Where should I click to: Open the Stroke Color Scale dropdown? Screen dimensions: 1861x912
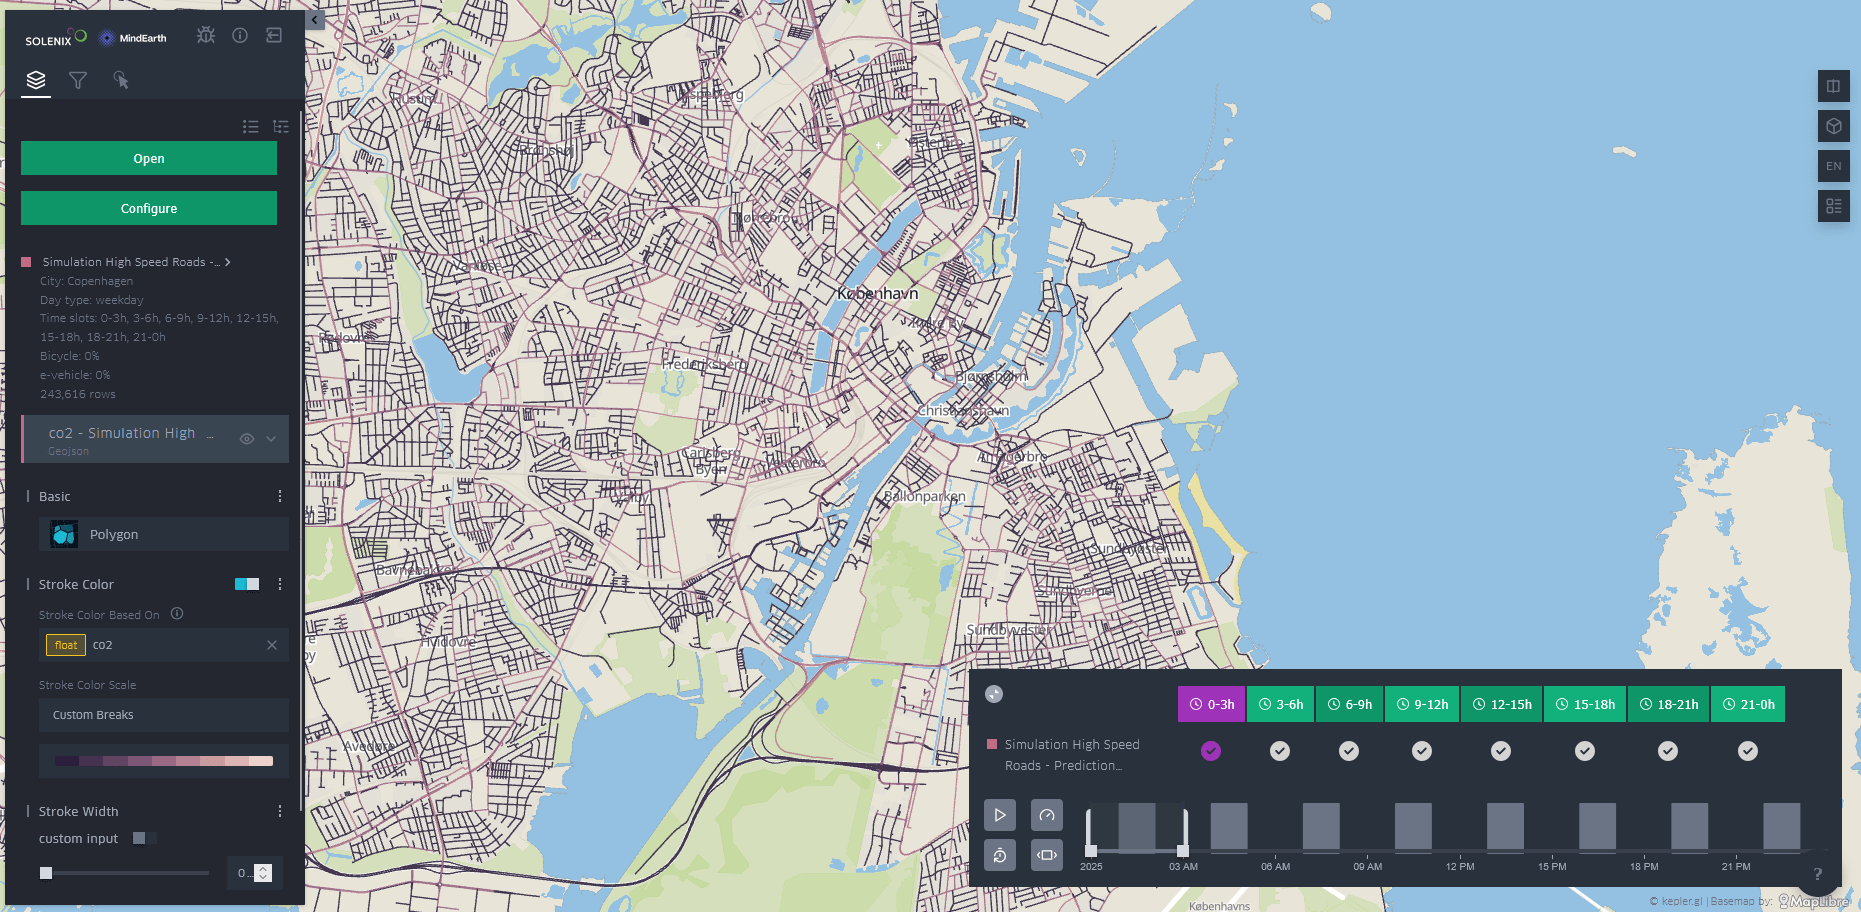coord(164,715)
